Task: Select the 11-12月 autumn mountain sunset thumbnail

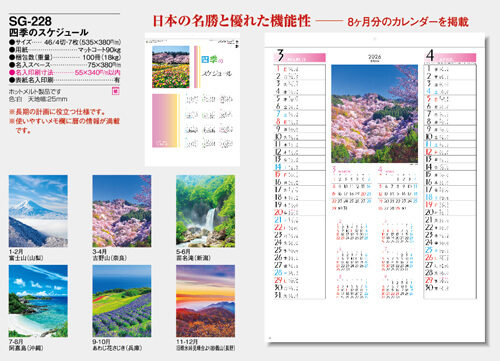Action: (205, 301)
